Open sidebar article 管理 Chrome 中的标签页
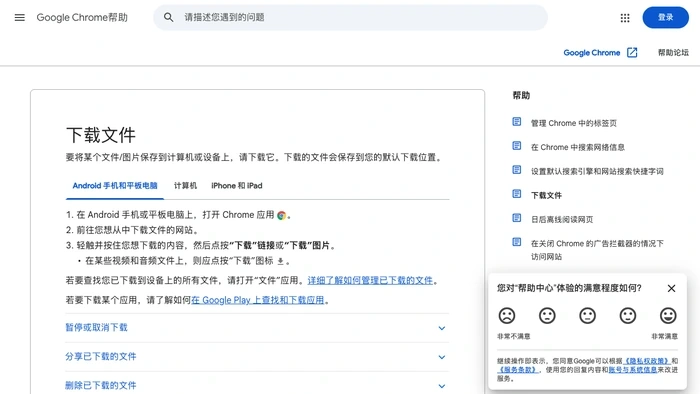This screenshot has height=394, width=700. pyautogui.click(x=573, y=123)
